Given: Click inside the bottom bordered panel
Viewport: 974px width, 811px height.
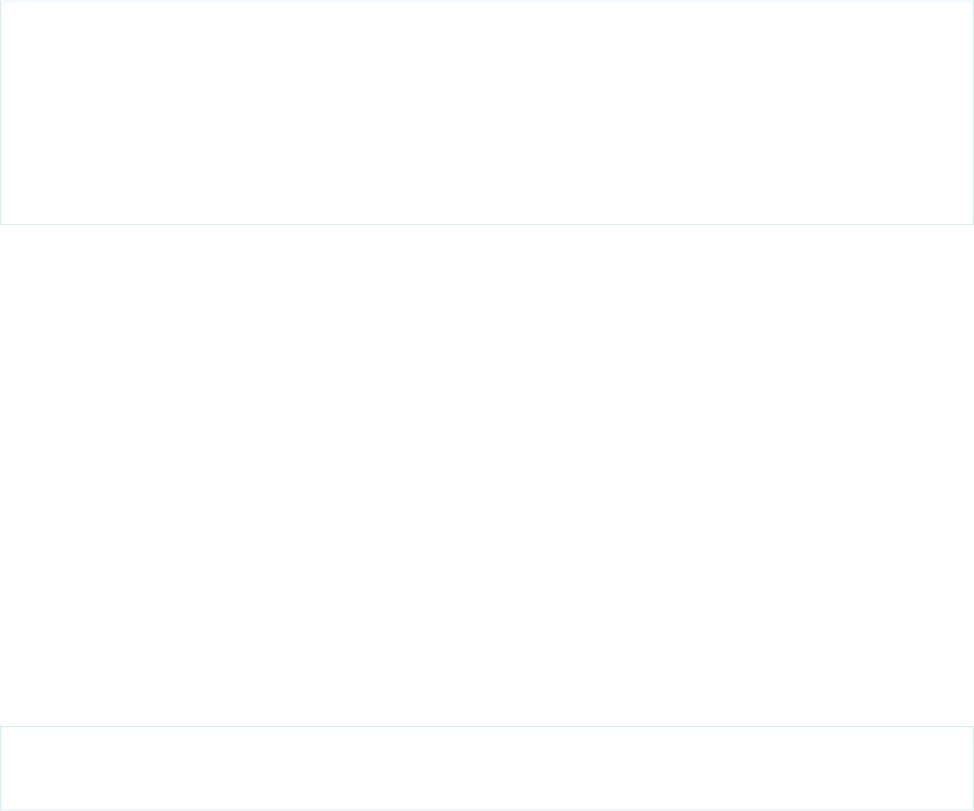Looking at the screenshot, I should tap(487, 768).
